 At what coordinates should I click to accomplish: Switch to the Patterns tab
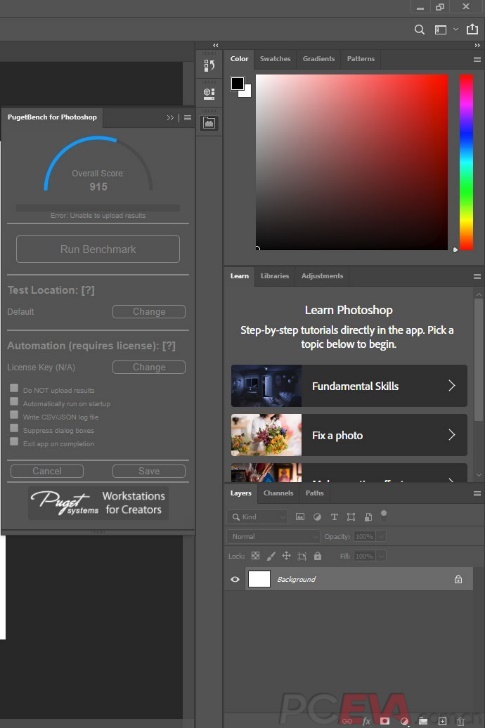[361, 58]
